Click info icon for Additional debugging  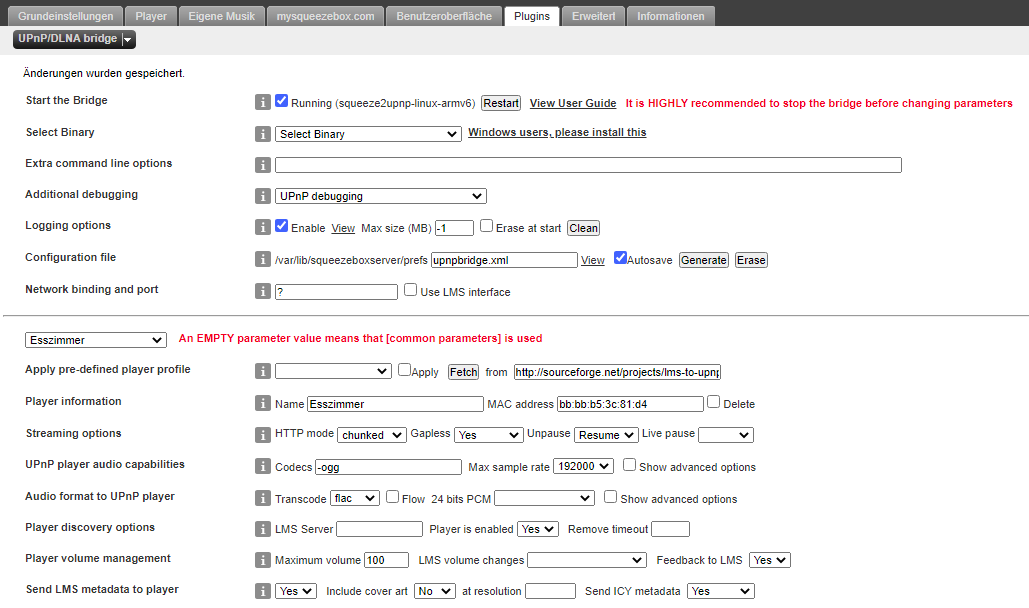coord(263,196)
